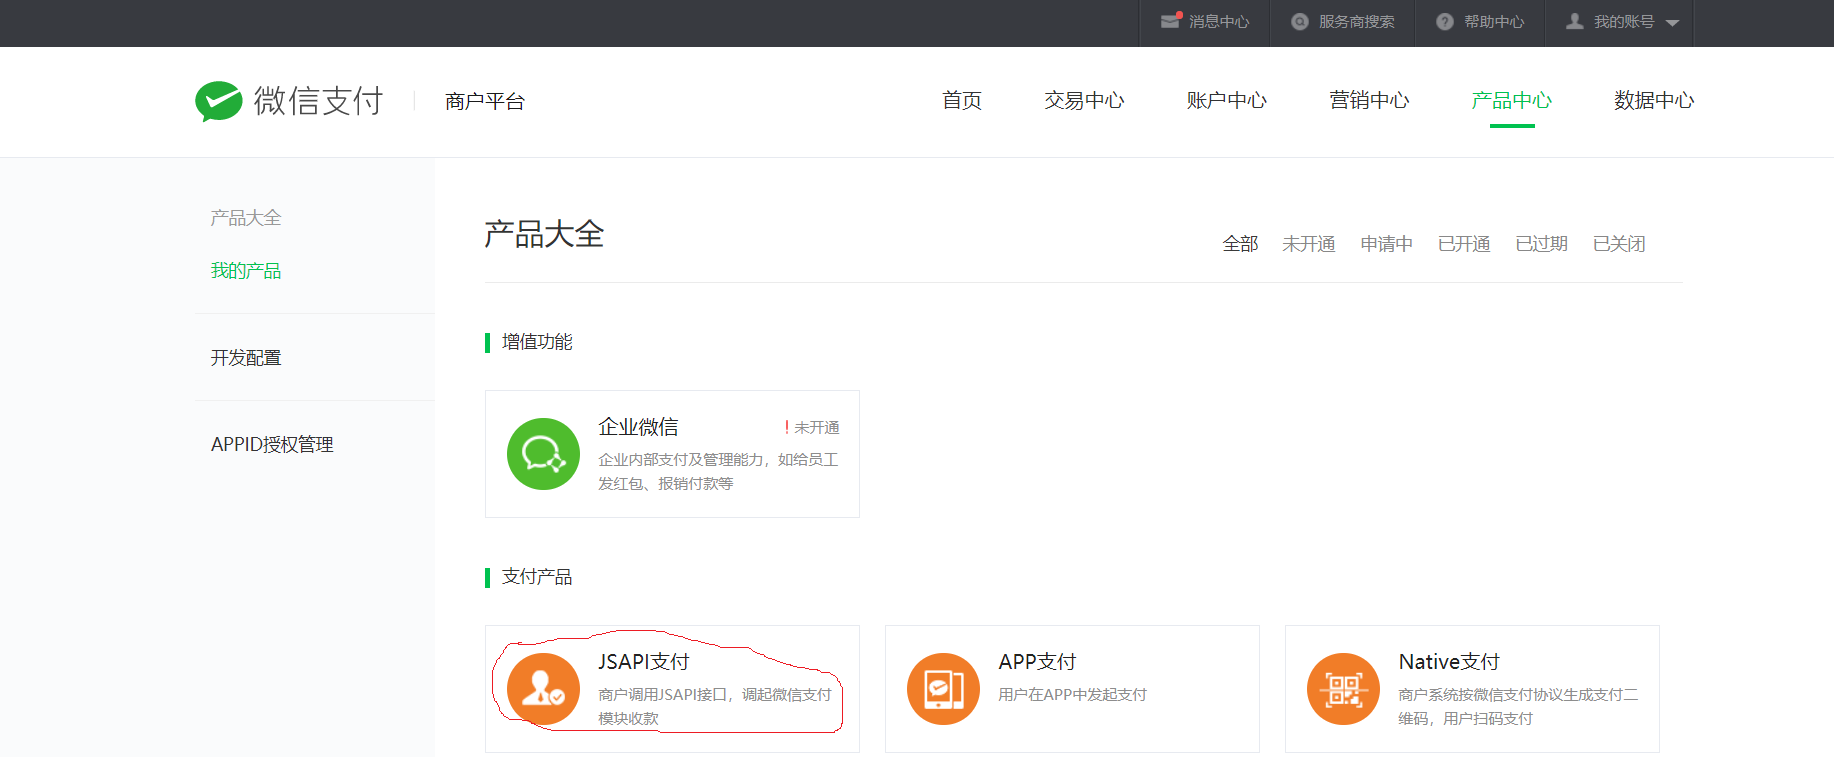Filter products by 已过期
The height and width of the screenshot is (757, 1834).
pyautogui.click(x=1541, y=244)
